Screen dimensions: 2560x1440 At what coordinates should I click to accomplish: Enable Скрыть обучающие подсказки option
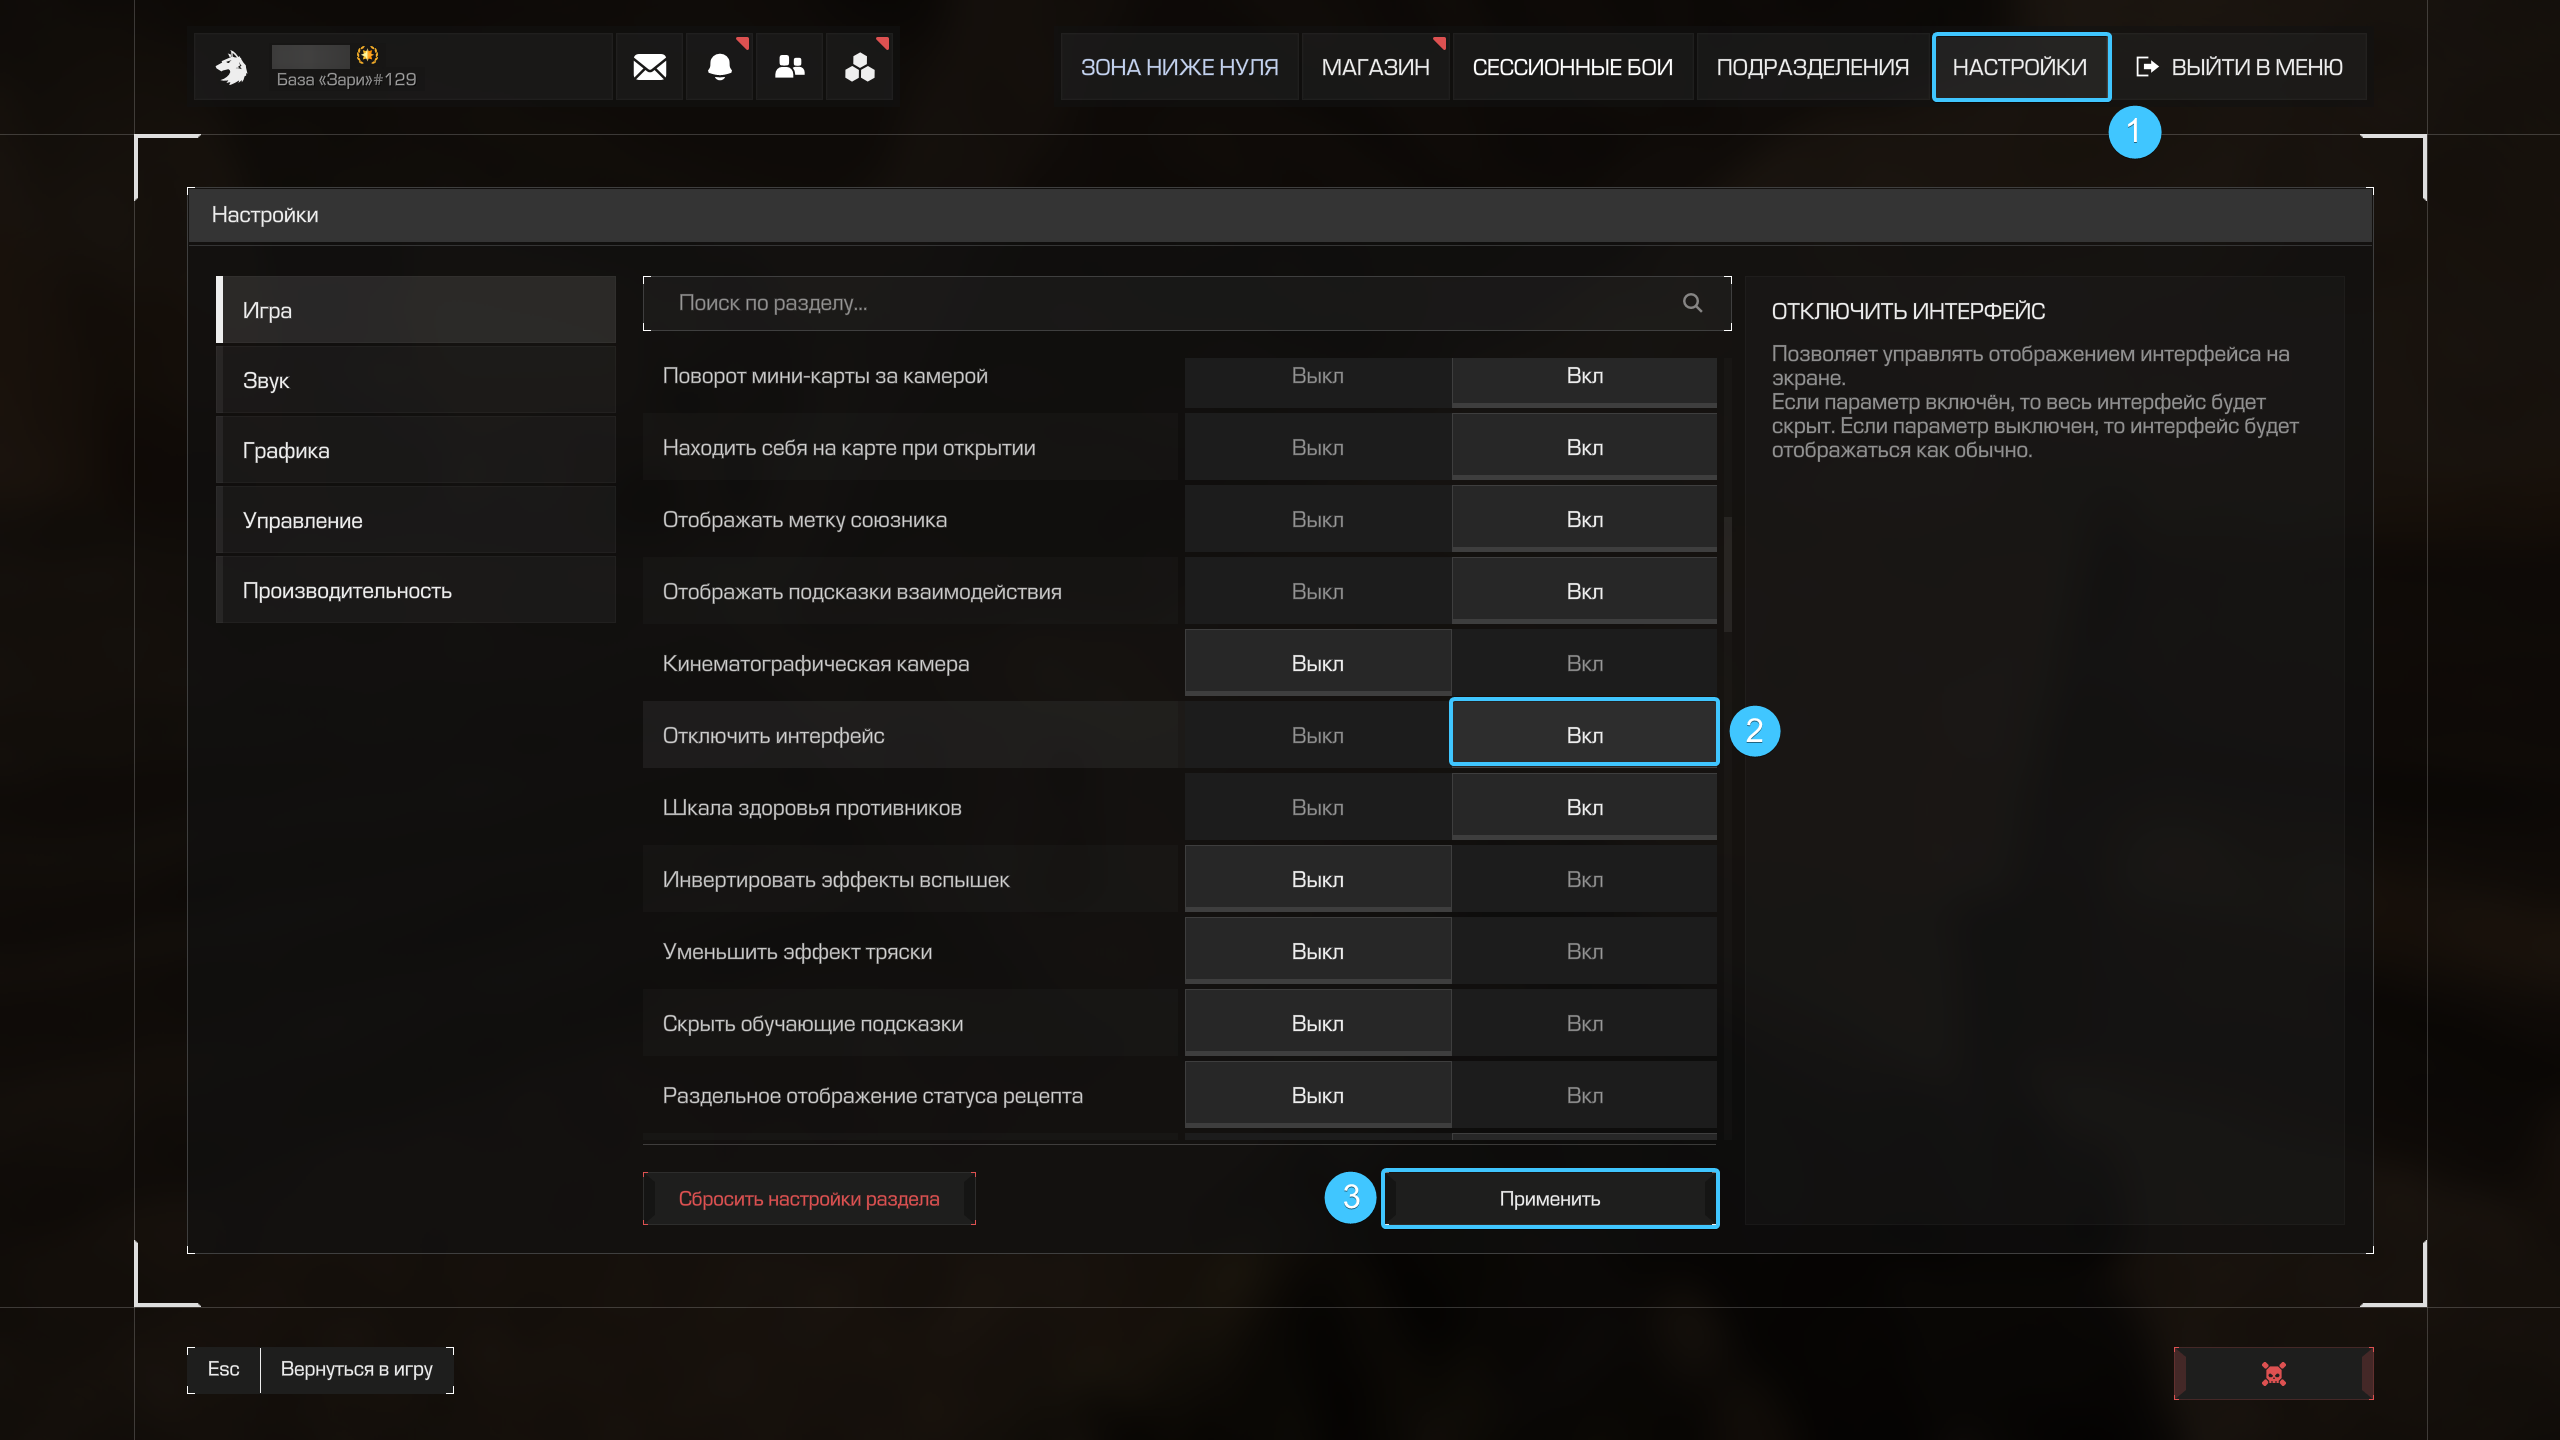[1584, 1024]
